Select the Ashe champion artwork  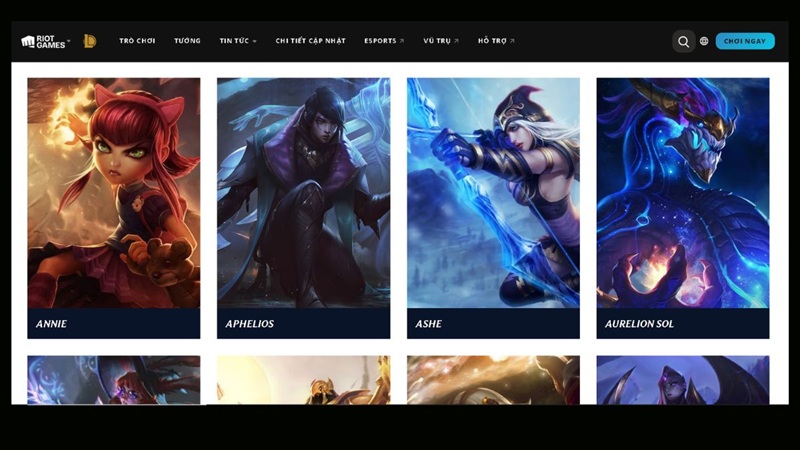pos(493,193)
